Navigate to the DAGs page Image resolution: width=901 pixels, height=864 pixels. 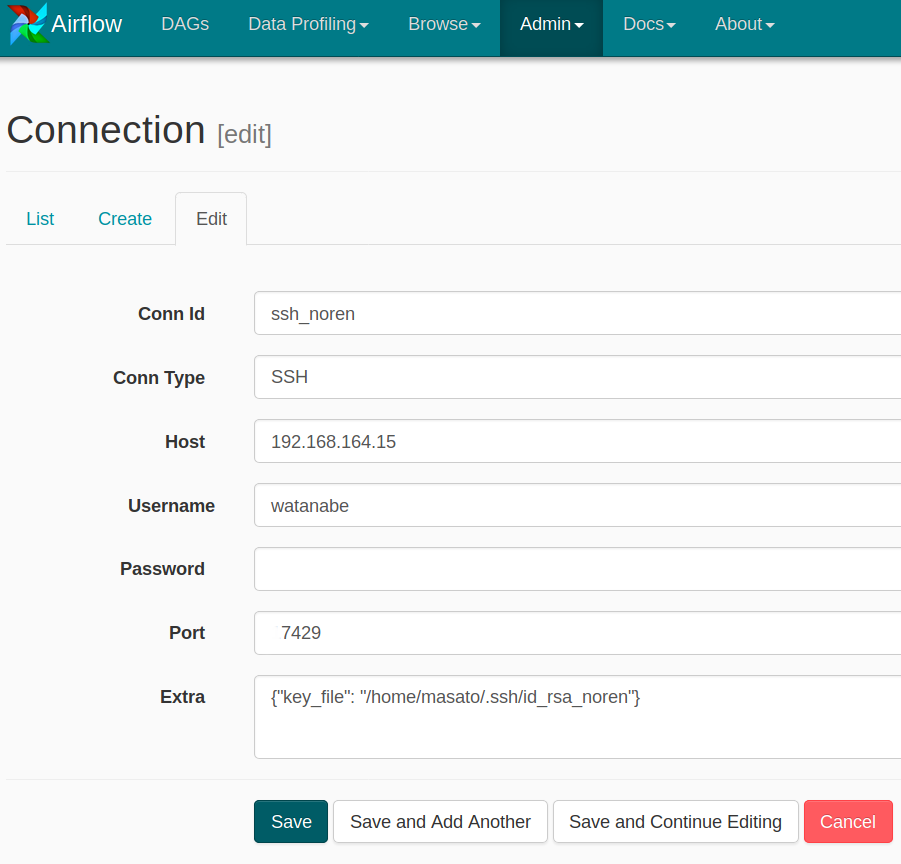(x=184, y=24)
